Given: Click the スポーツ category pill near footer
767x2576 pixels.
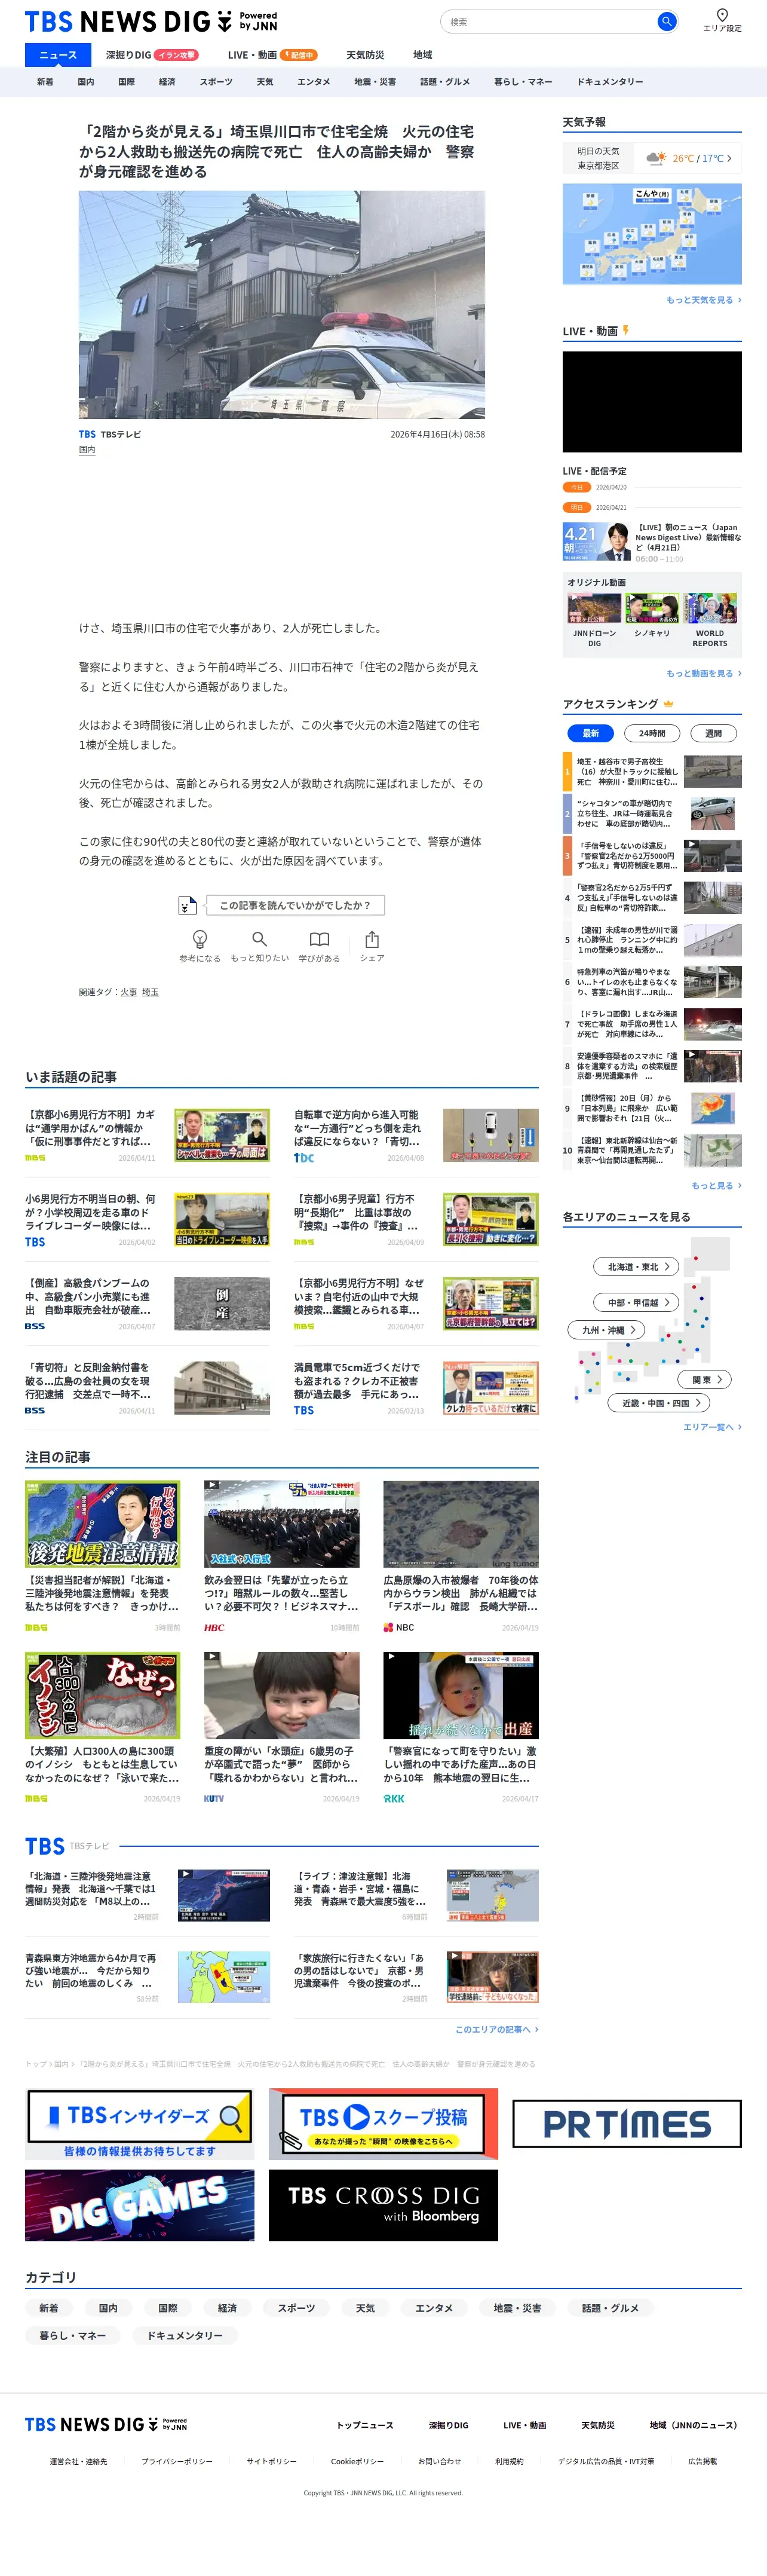Looking at the screenshot, I should coord(296,2308).
